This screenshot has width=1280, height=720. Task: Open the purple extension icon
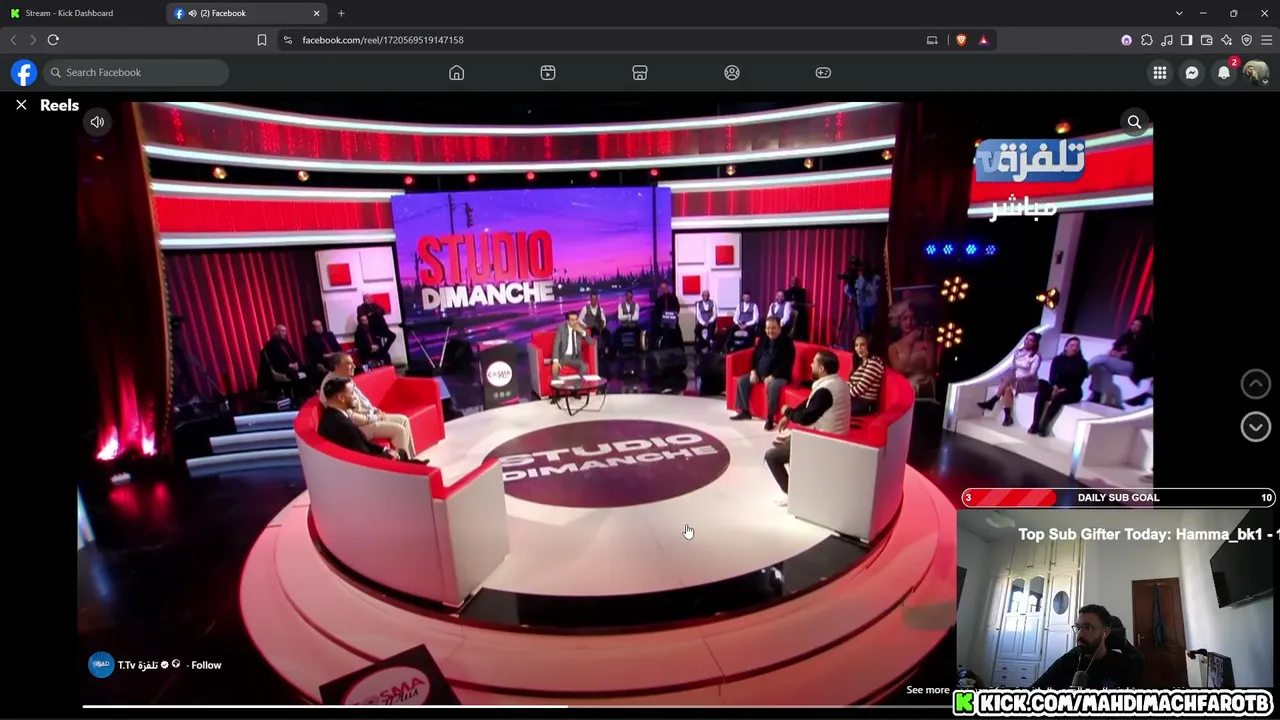[1126, 40]
